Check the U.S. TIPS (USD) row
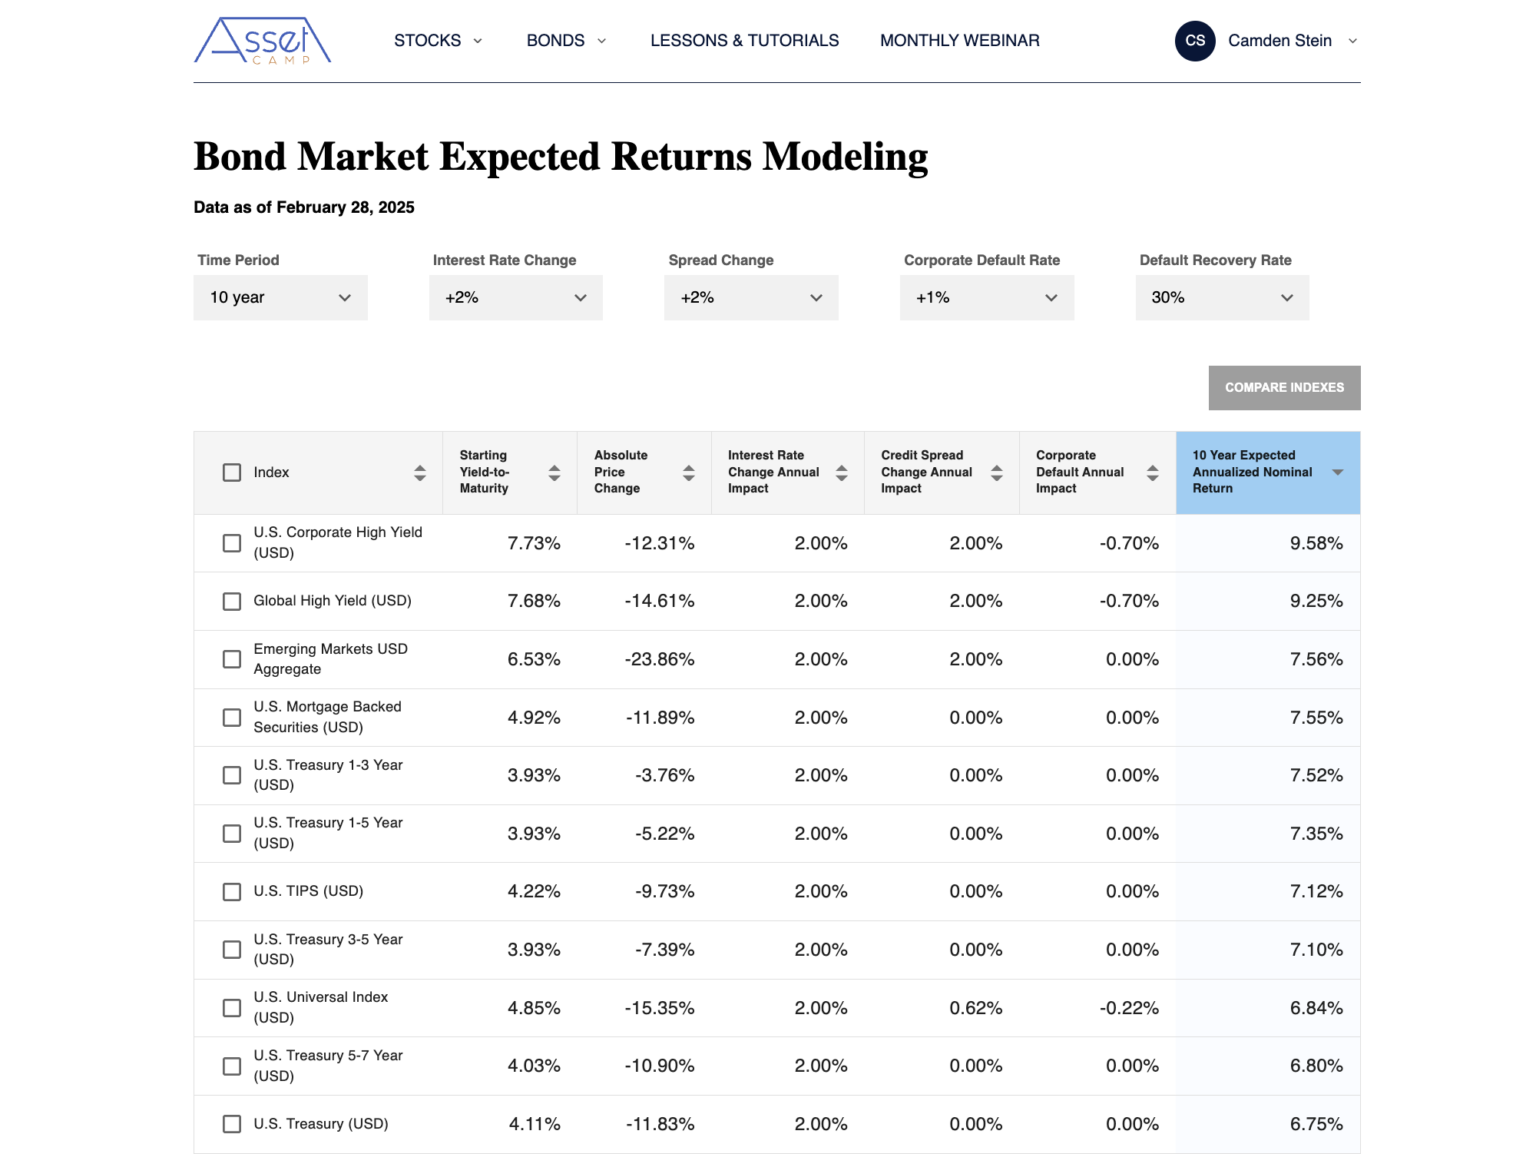 click(x=231, y=891)
